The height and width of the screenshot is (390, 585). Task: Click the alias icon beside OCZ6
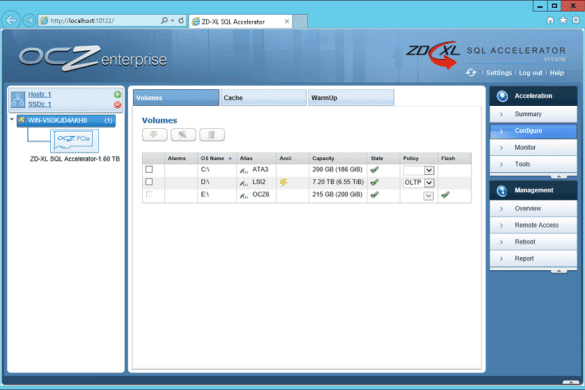tap(244, 196)
